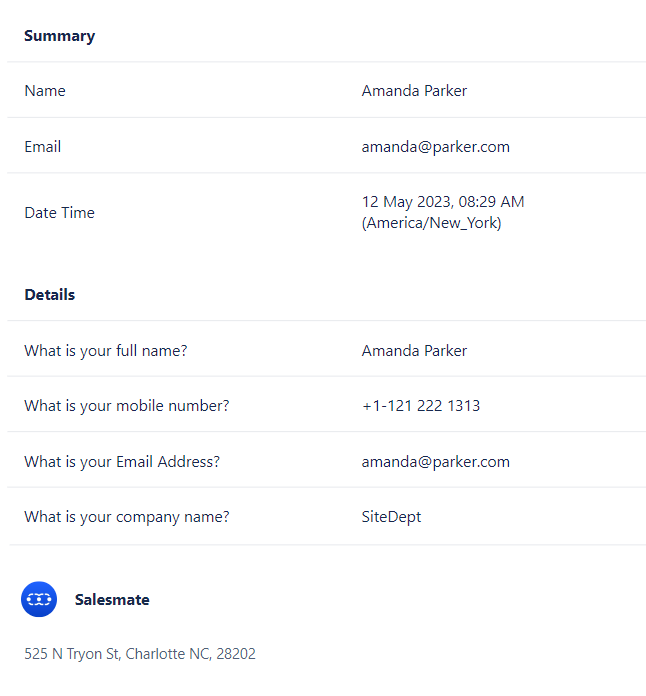Click the Salesmate brand name
646x696 pixels.
click(112, 600)
